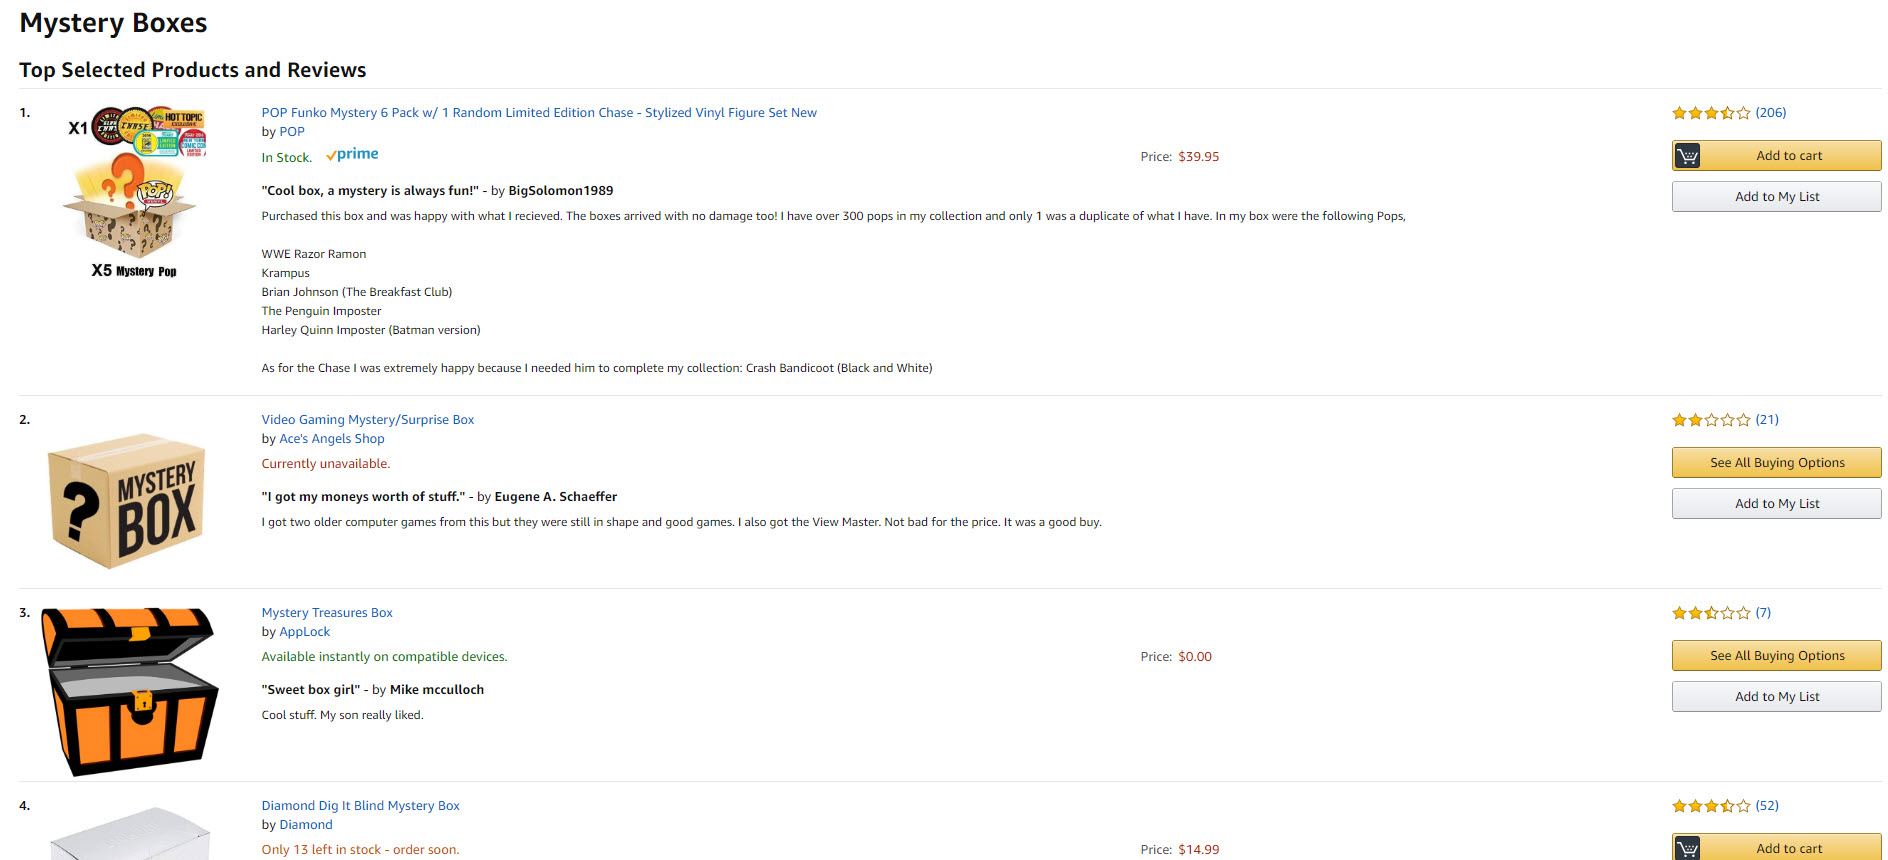
Task: Open the POP Funko Mystery 6 Pack title link
Action: point(539,113)
